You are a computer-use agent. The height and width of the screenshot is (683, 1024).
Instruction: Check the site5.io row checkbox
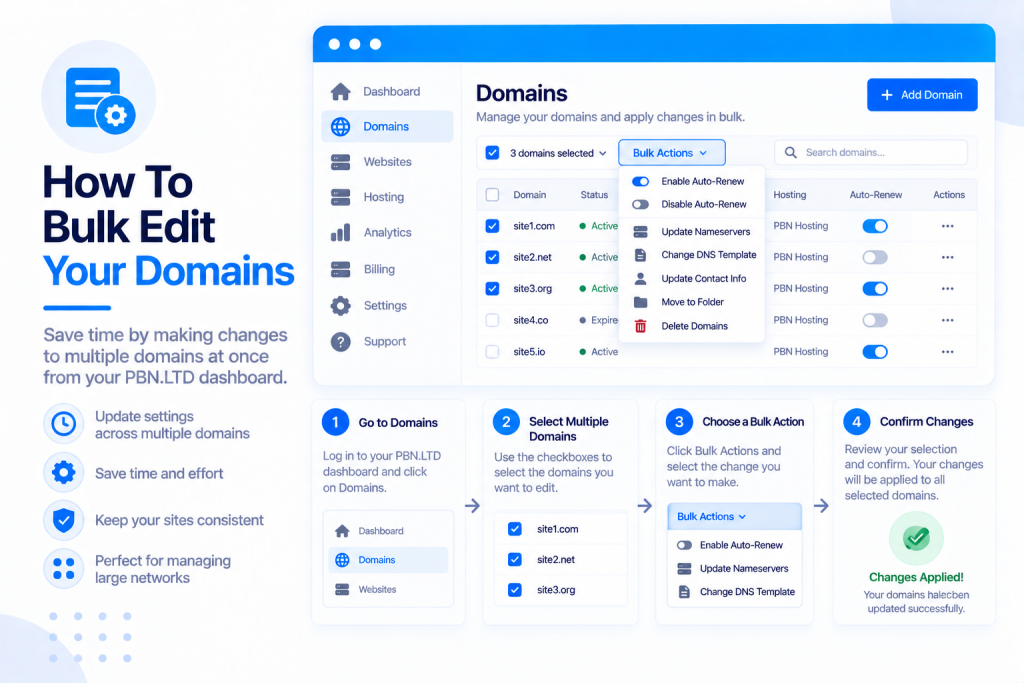[x=492, y=351]
